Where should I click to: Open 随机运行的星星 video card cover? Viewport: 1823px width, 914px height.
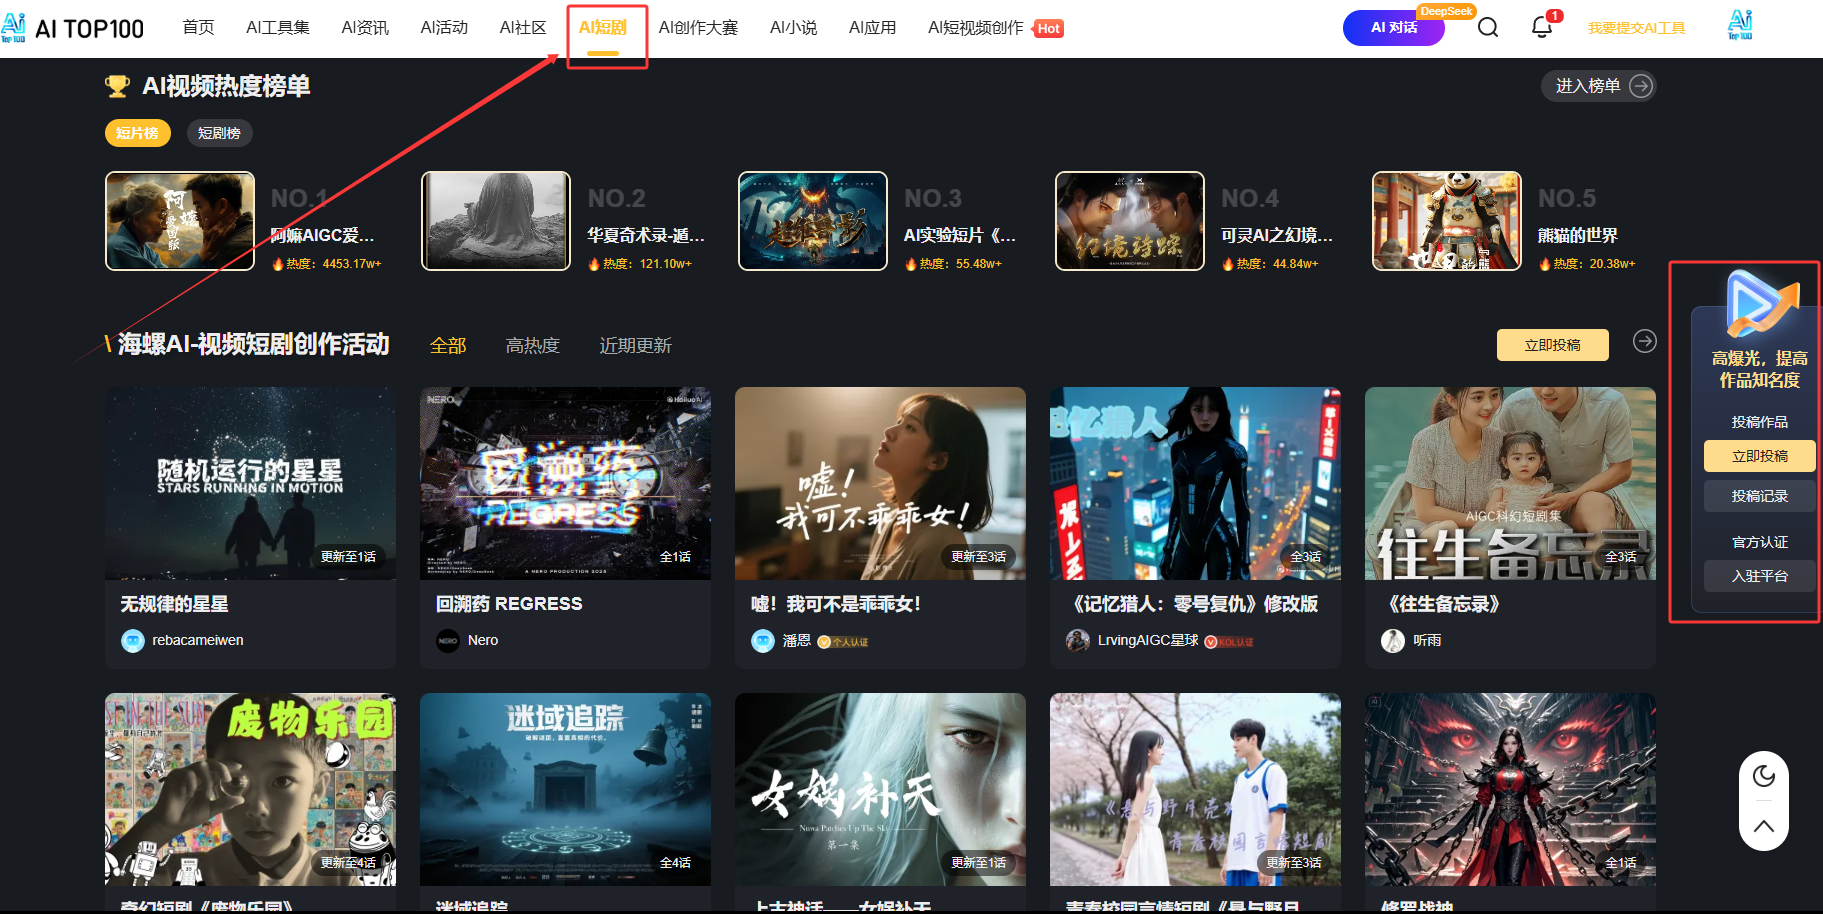250,483
